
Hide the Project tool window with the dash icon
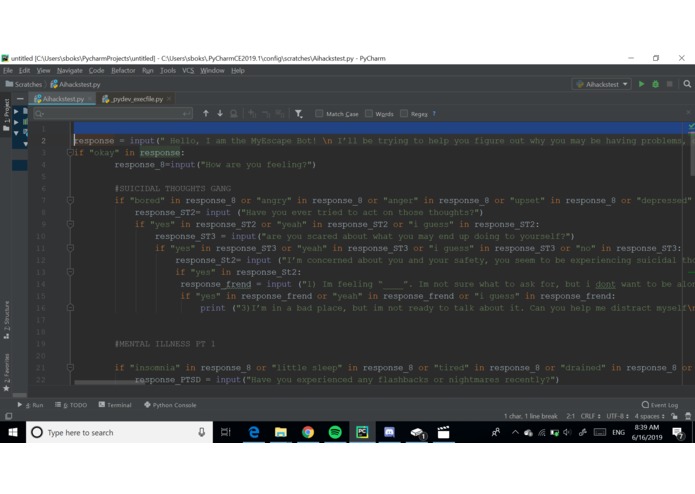[20, 99]
